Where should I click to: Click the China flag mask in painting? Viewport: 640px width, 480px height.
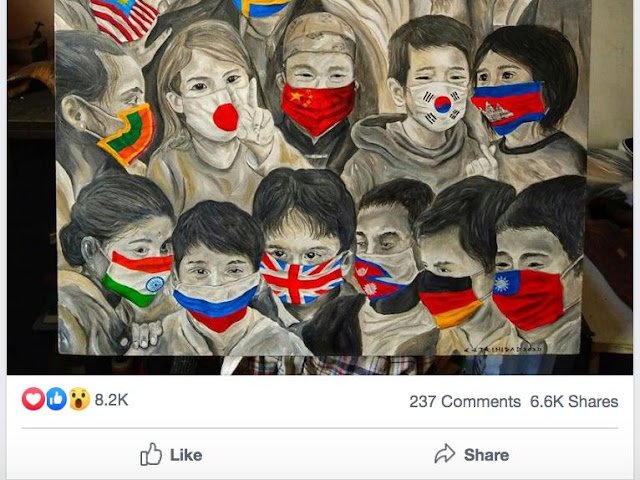318,108
